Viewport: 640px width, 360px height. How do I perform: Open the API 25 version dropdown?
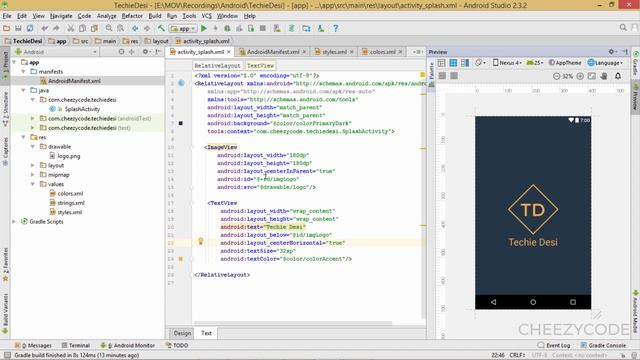535,63
